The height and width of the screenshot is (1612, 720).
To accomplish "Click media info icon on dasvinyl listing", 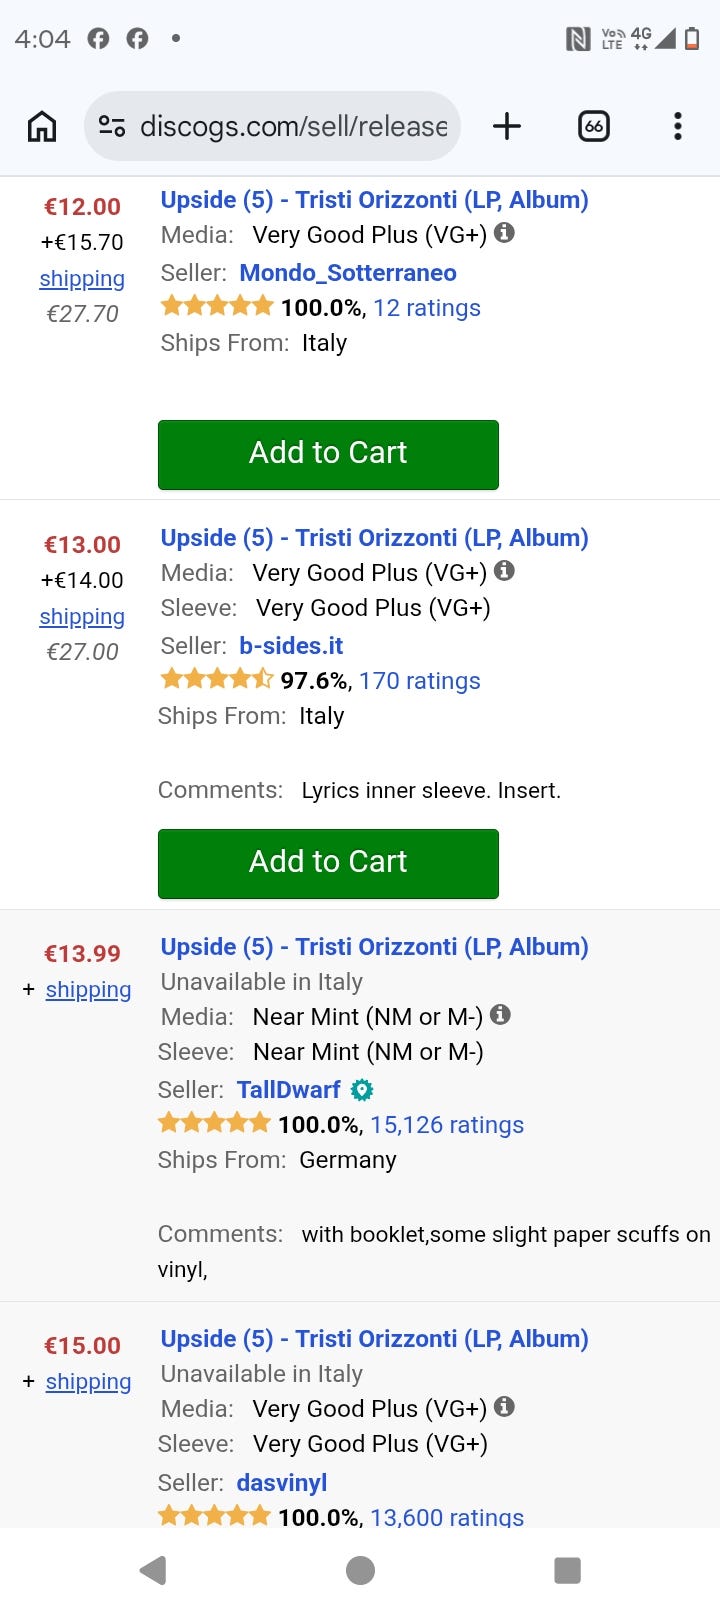I will (x=505, y=1407).
